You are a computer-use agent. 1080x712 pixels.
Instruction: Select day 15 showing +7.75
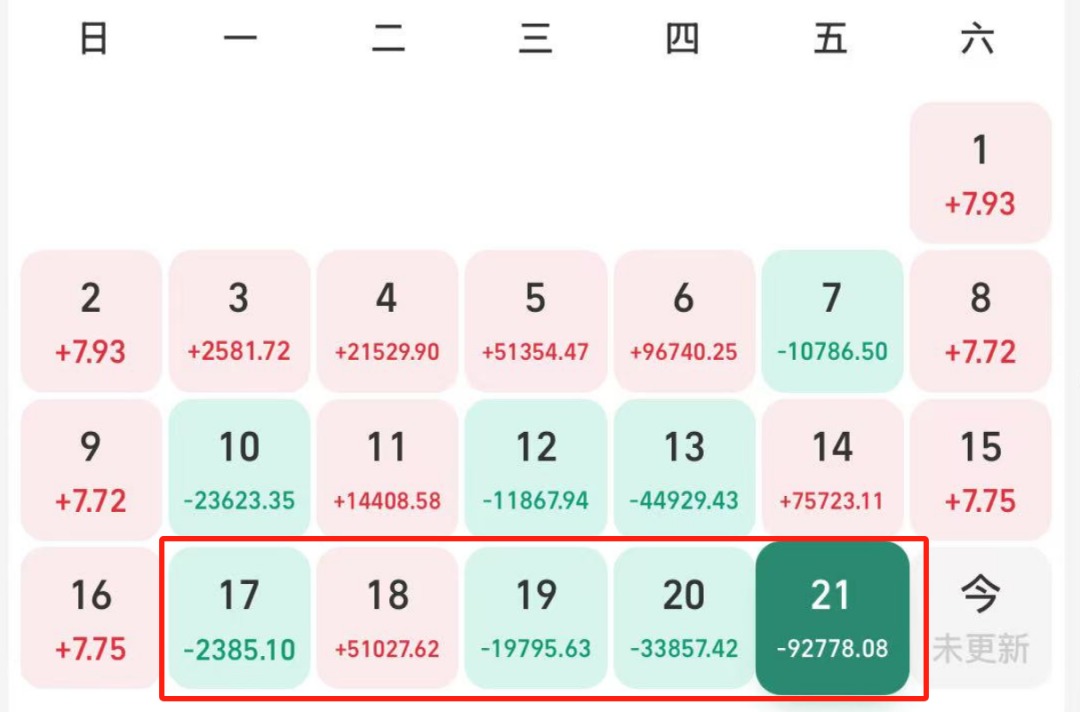(980, 470)
